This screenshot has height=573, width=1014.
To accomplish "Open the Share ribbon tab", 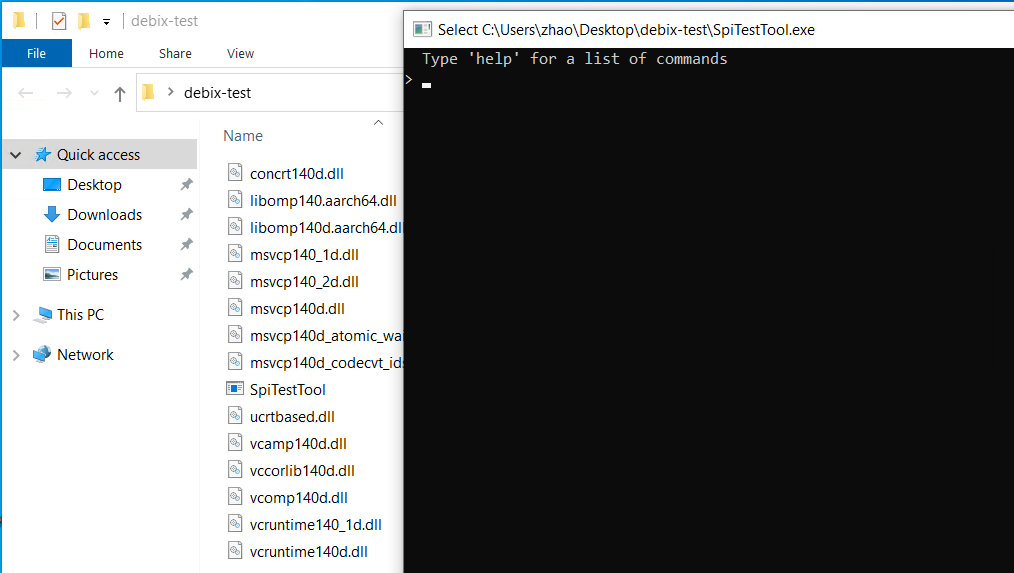I will click(175, 53).
